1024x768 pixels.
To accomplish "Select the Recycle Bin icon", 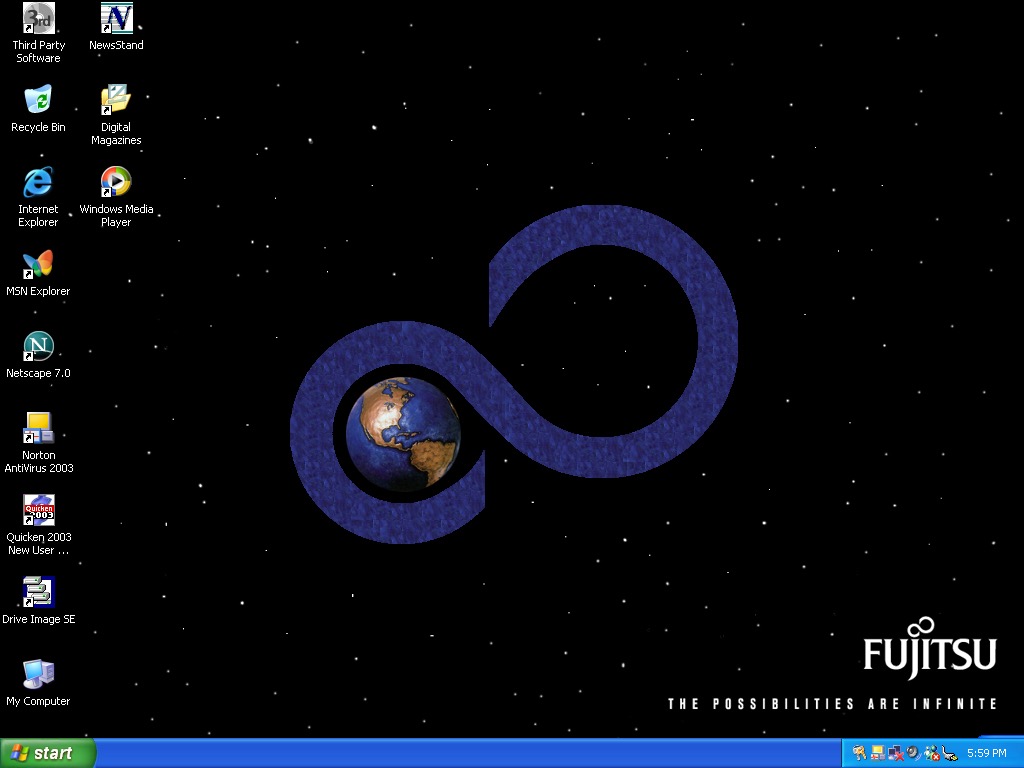I will point(38,100).
